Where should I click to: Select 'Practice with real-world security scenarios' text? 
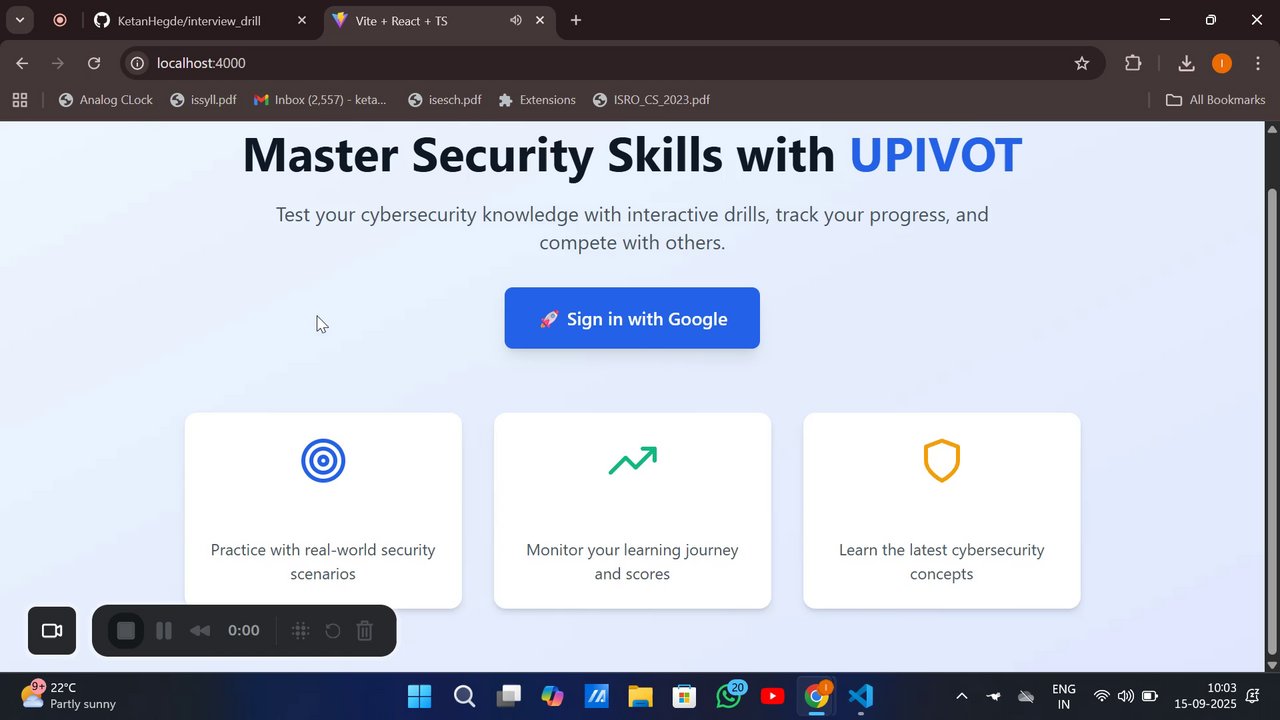[x=323, y=562]
